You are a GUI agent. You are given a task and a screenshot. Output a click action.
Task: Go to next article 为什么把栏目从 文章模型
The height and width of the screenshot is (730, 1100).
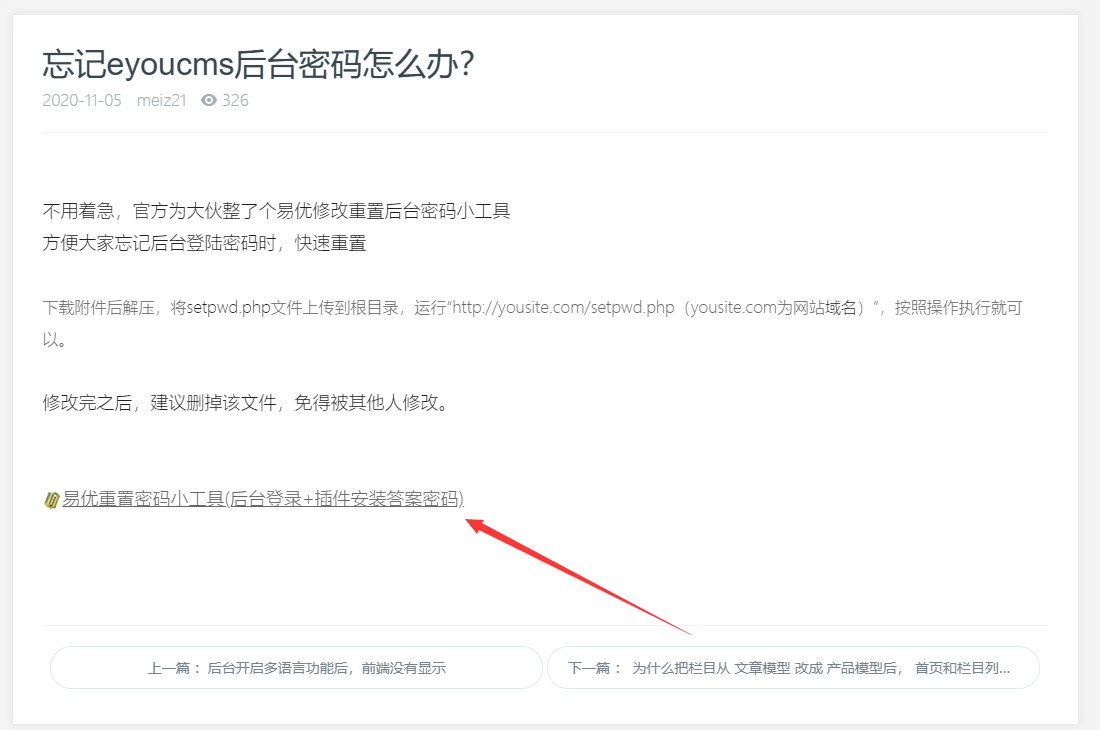(x=793, y=668)
